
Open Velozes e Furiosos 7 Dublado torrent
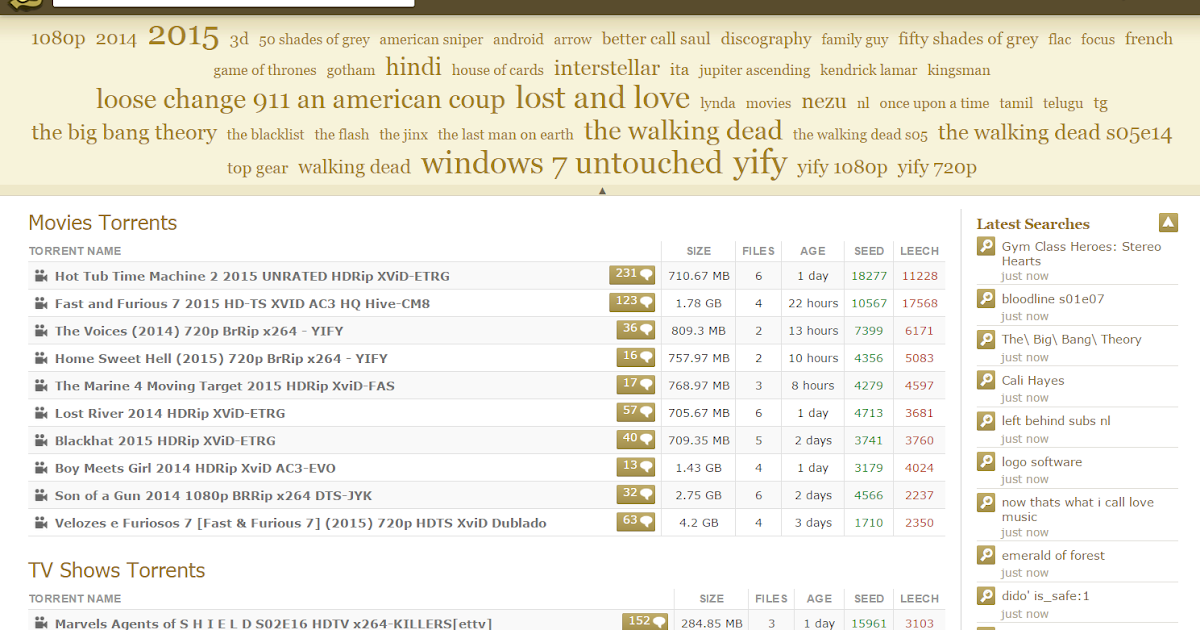tap(301, 523)
